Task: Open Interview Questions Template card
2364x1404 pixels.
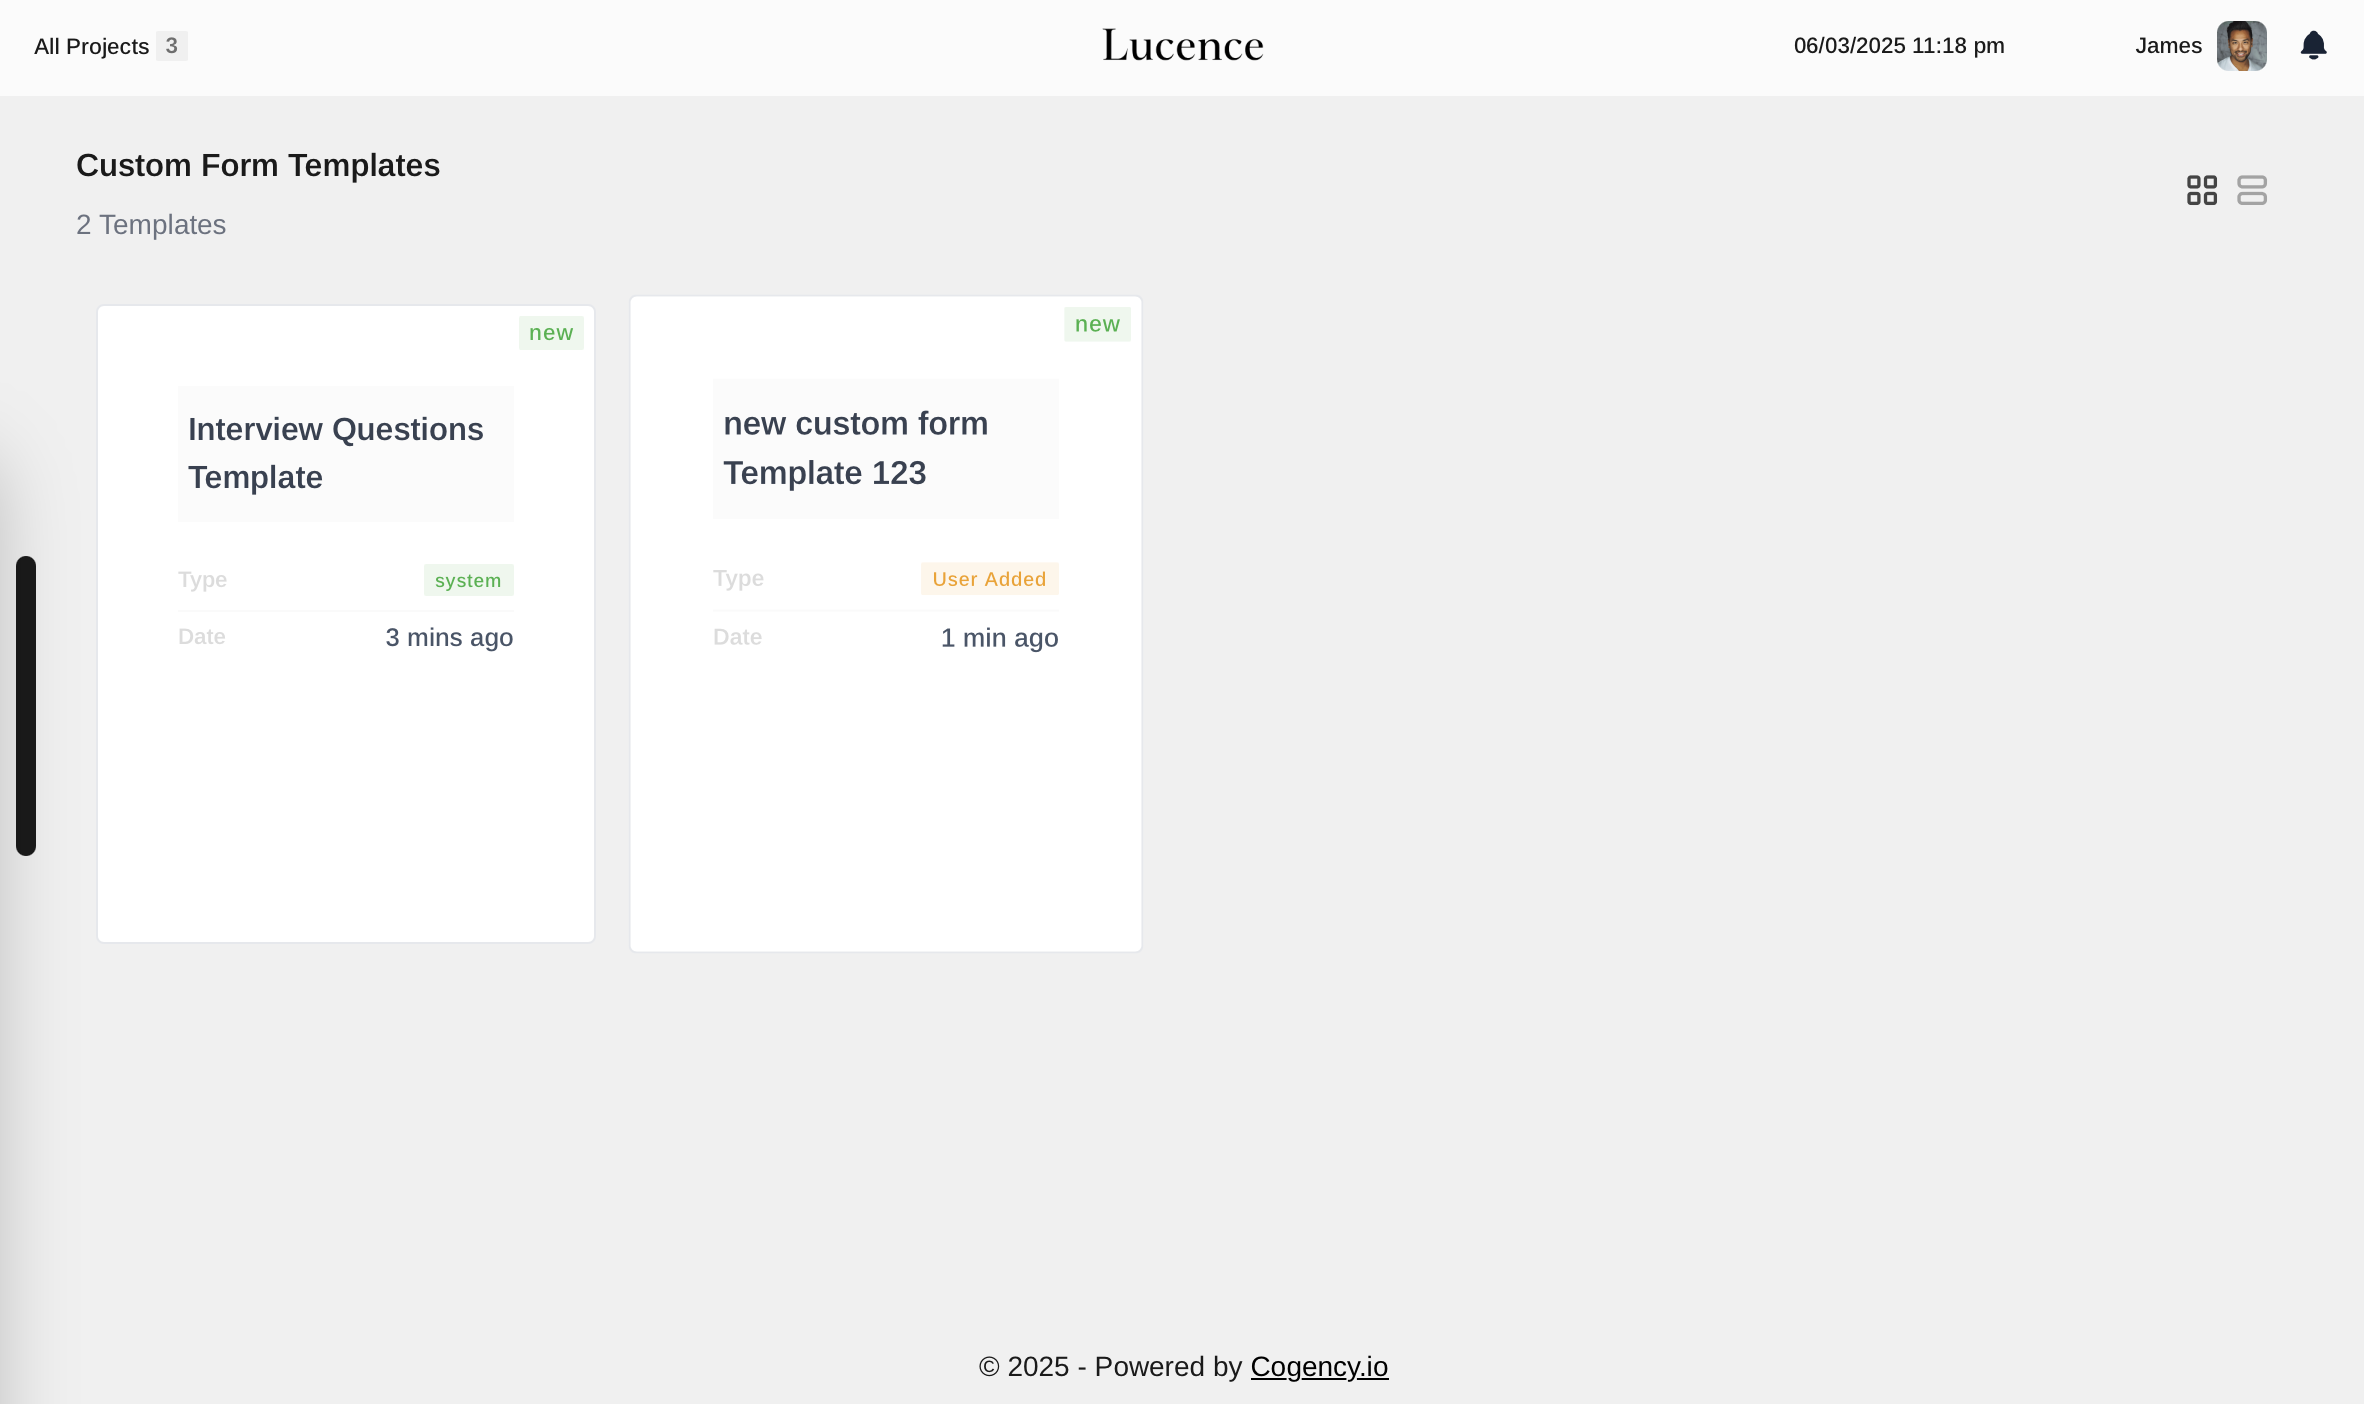Action: click(x=336, y=453)
